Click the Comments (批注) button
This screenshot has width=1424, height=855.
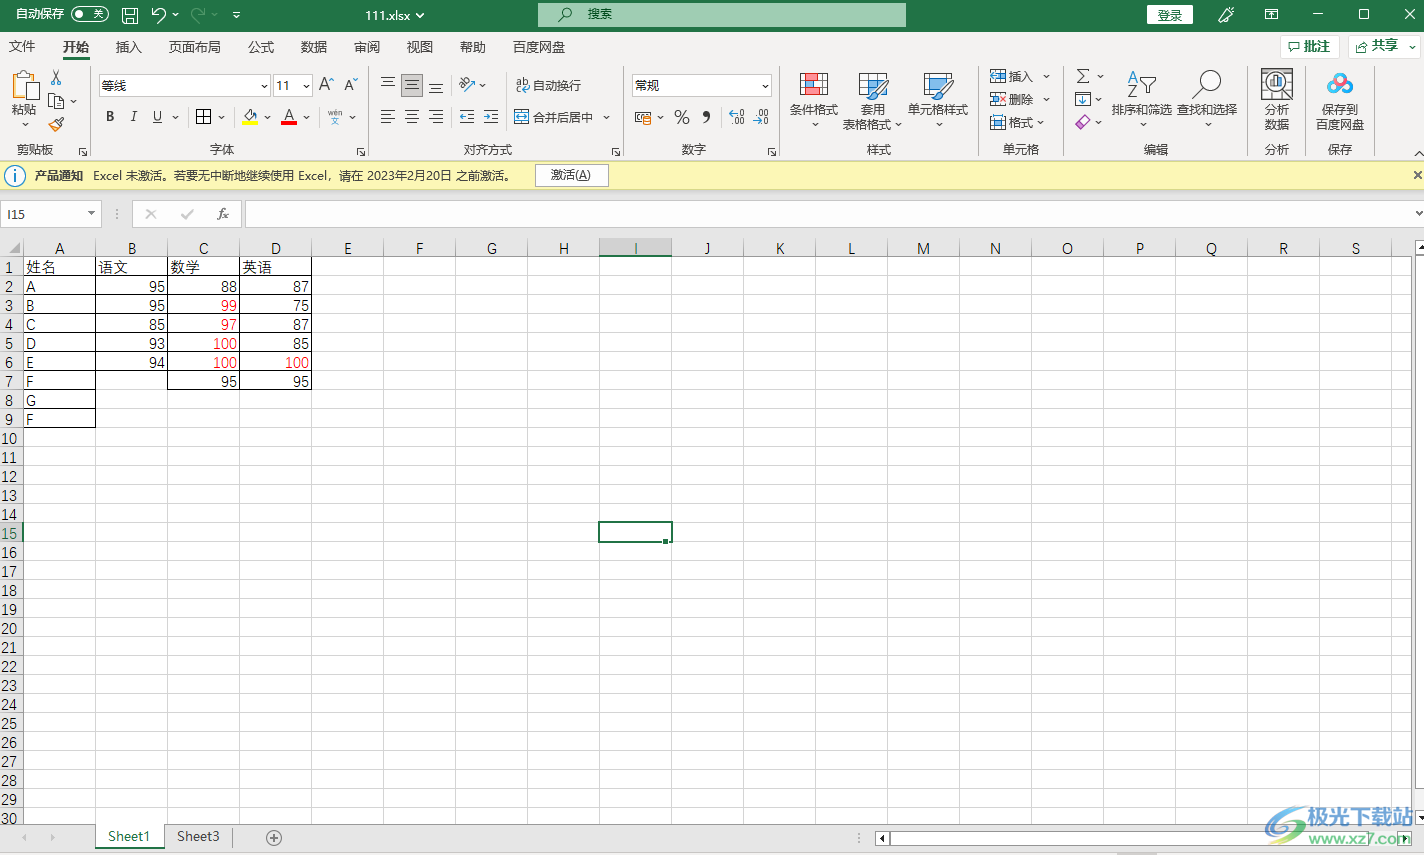pyautogui.click(x=1309, y=46)
